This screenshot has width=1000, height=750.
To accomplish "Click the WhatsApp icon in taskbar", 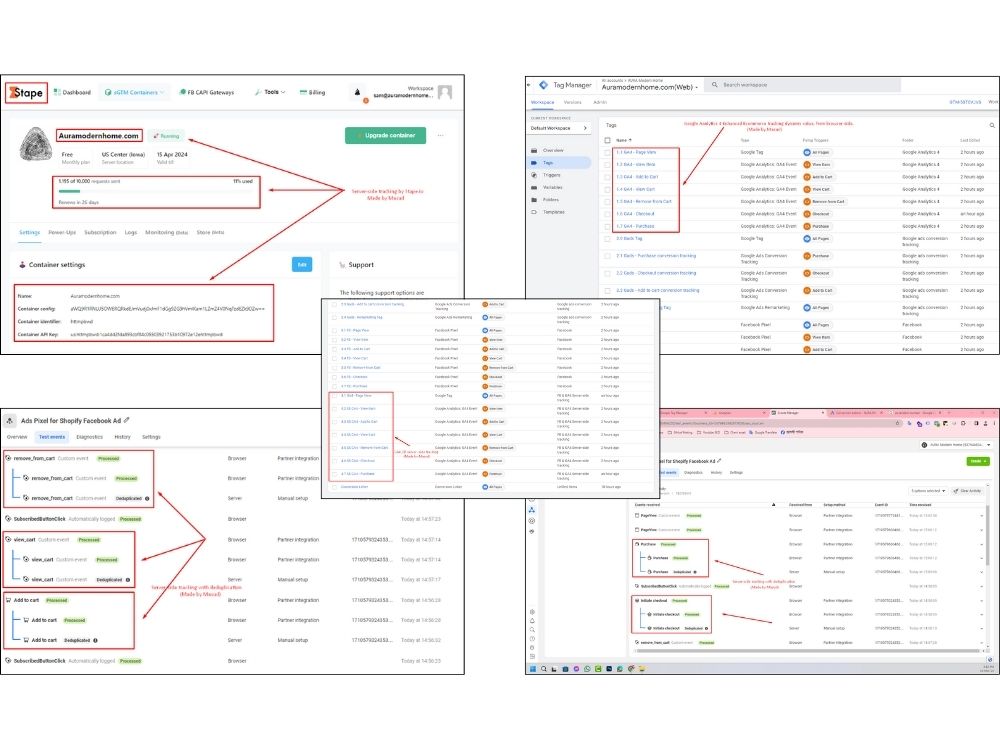I will pyautogui.click(x=587, y=669).
